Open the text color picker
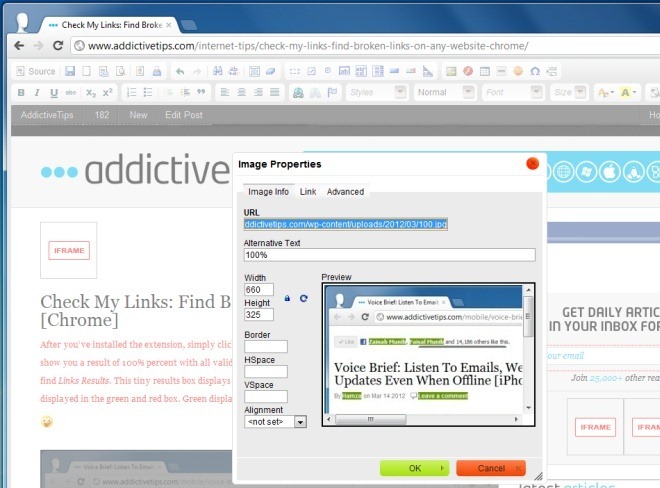The height and width of the screenshot is (488, 660). (x=605, y=93)
